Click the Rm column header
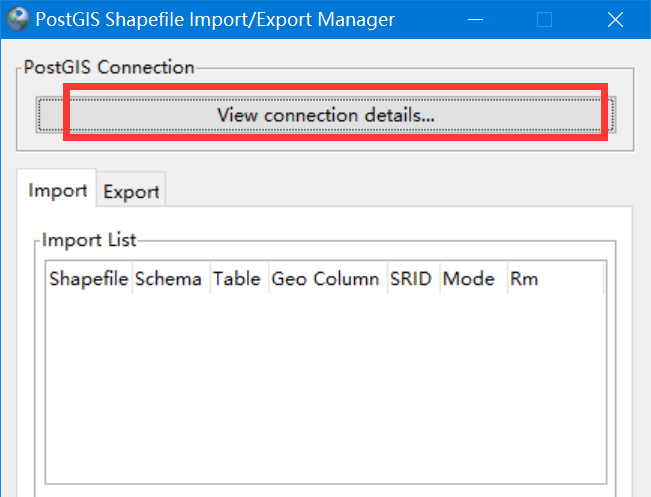The height and width of the screenshot is (497, 651). pyautogui.click(x=524, y=279)
